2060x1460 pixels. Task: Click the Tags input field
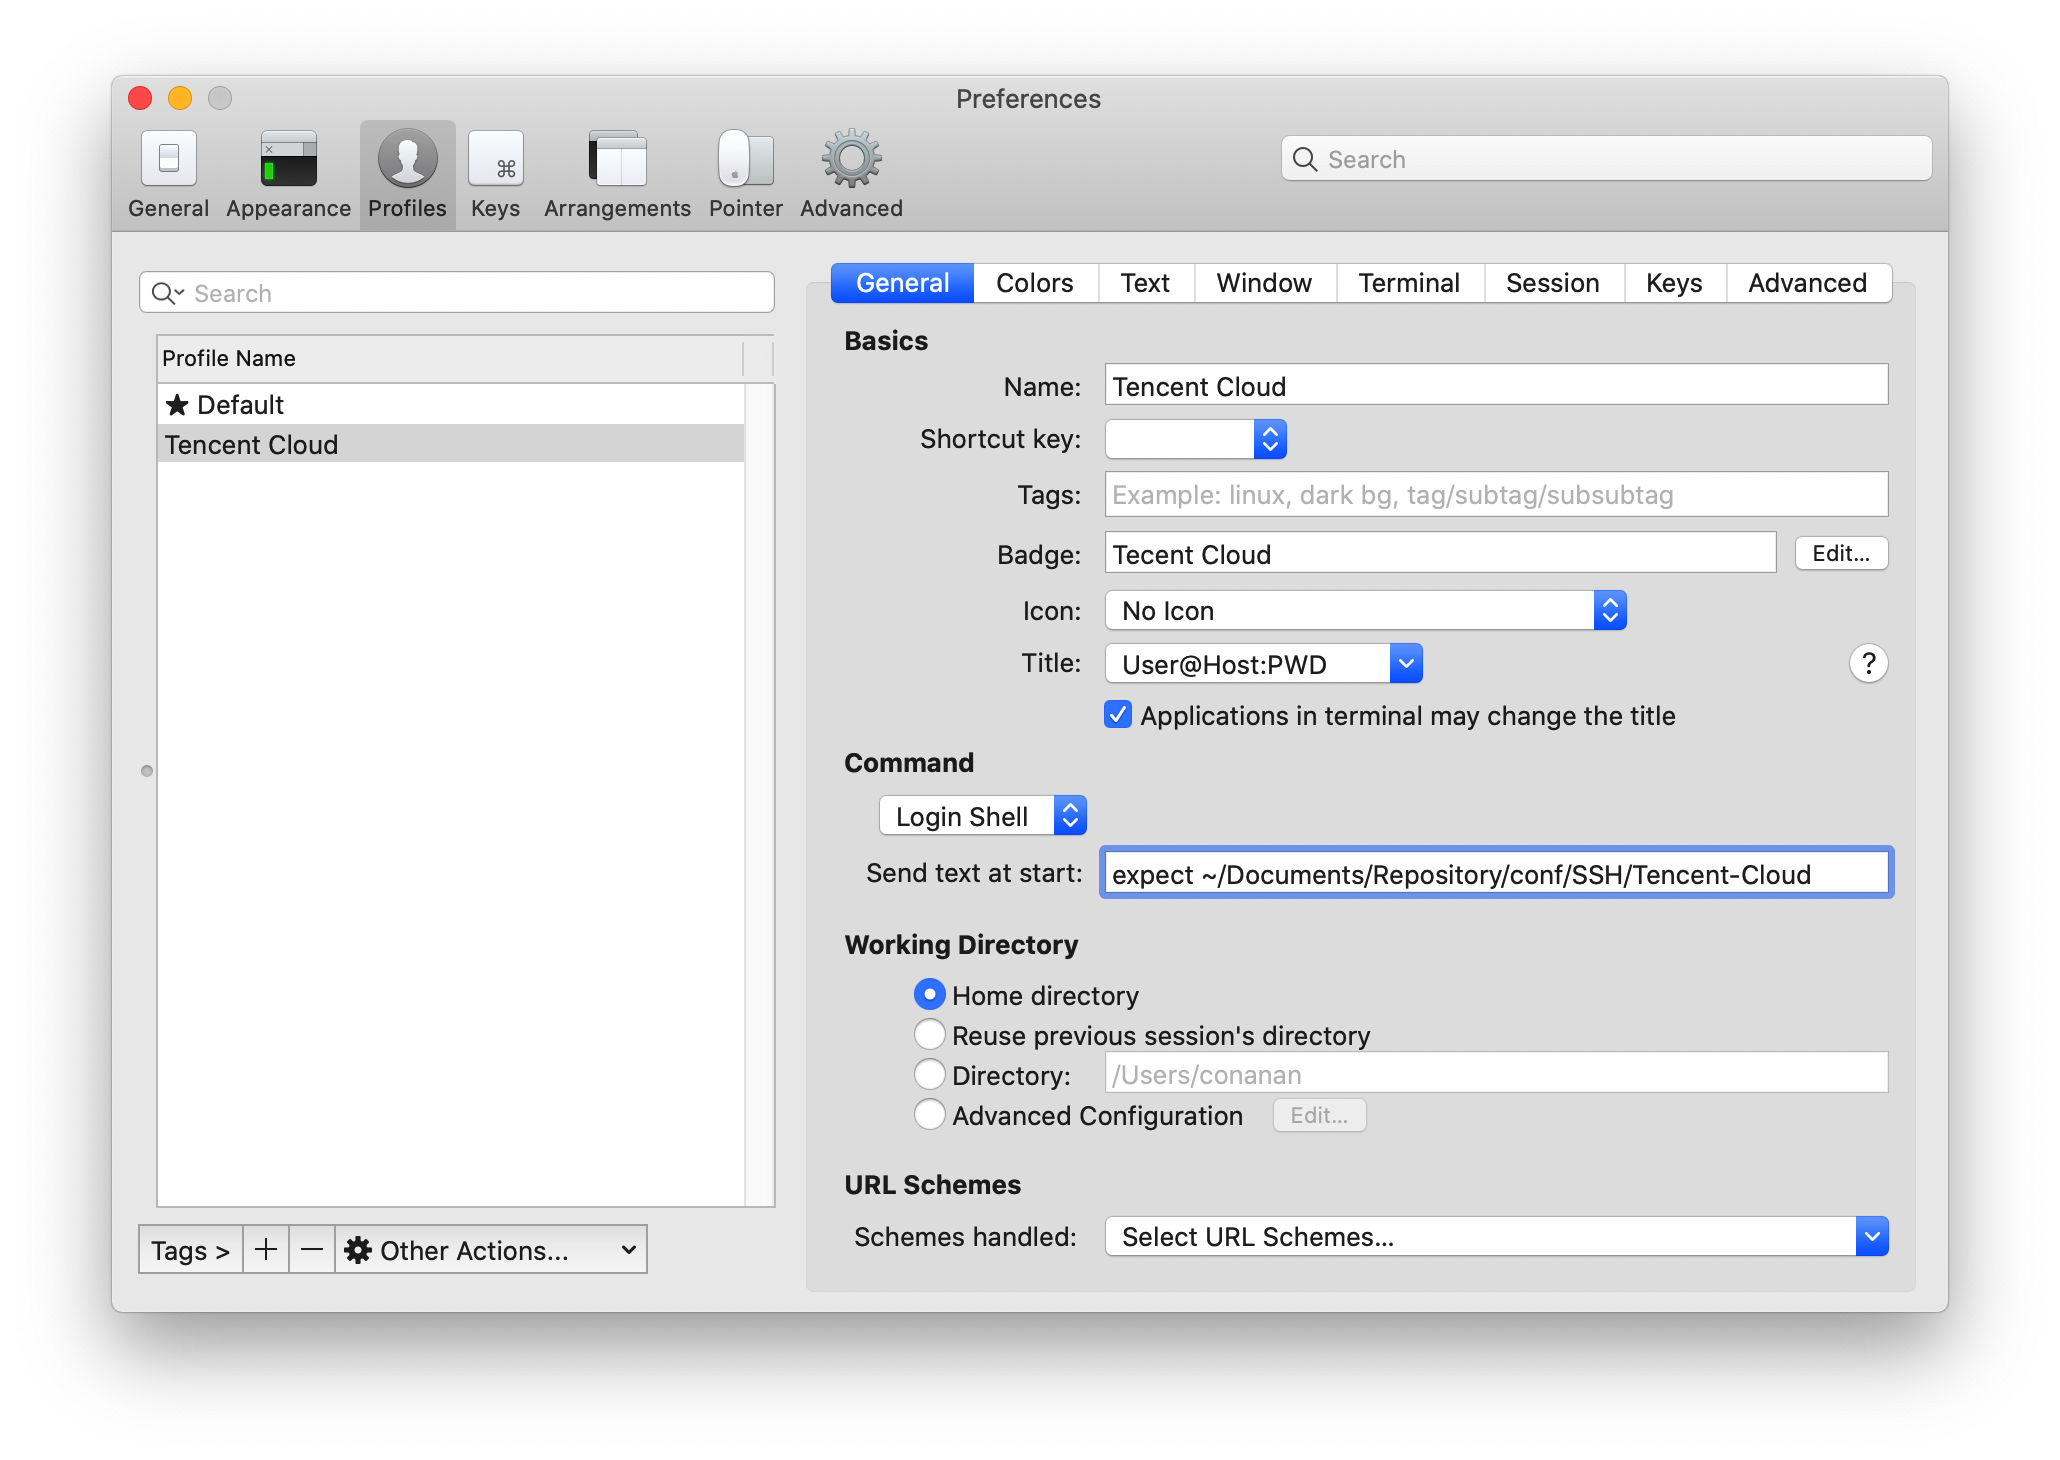tap(1495, 495)
